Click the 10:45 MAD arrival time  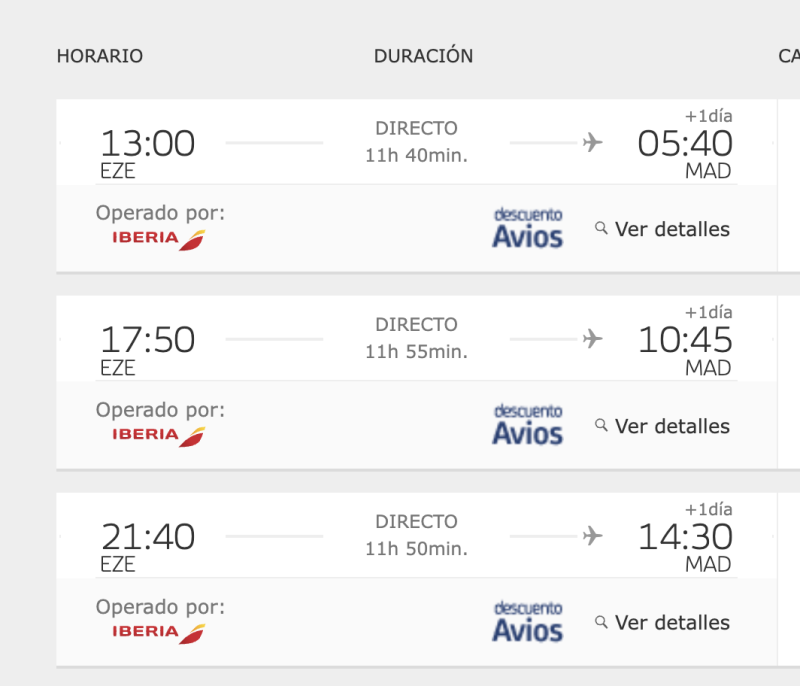[685, 341]
